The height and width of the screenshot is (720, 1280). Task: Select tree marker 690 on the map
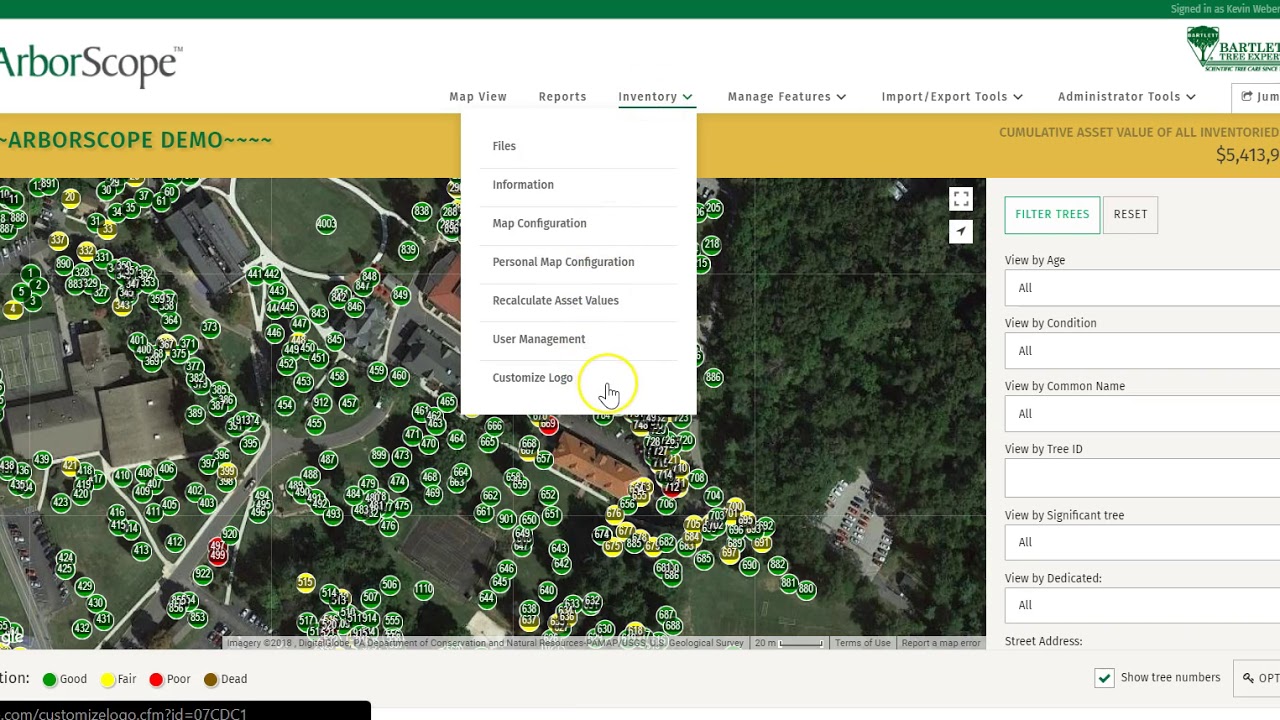(750, 565)
